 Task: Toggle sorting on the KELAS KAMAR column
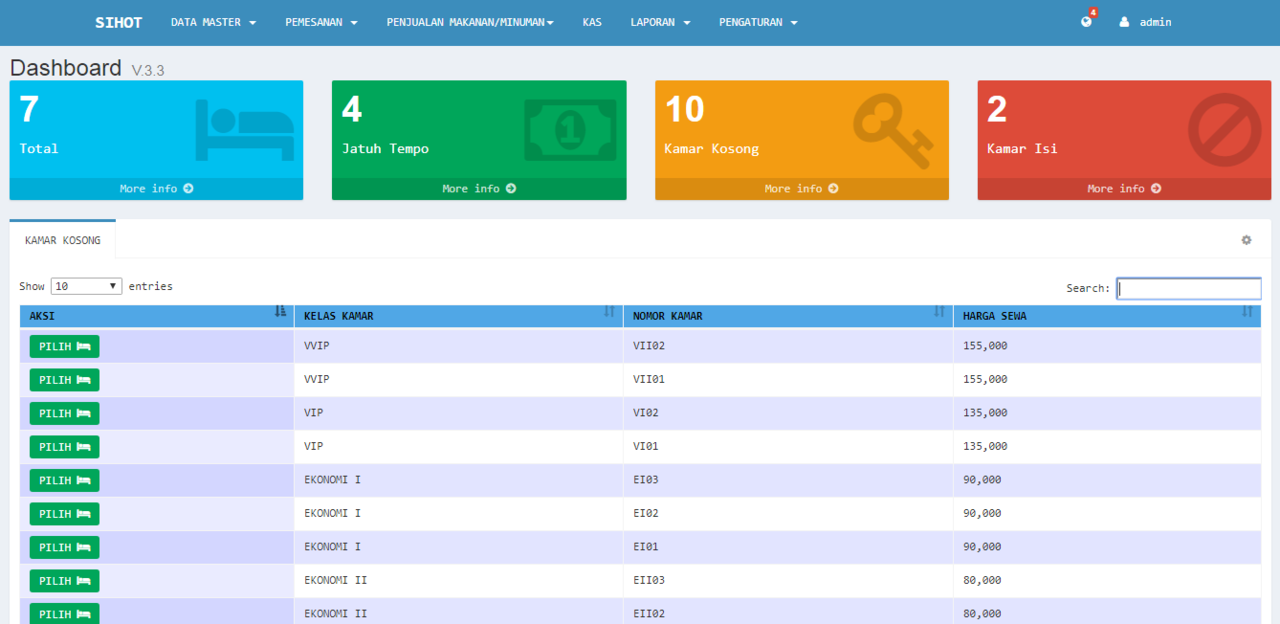[610, 313]
